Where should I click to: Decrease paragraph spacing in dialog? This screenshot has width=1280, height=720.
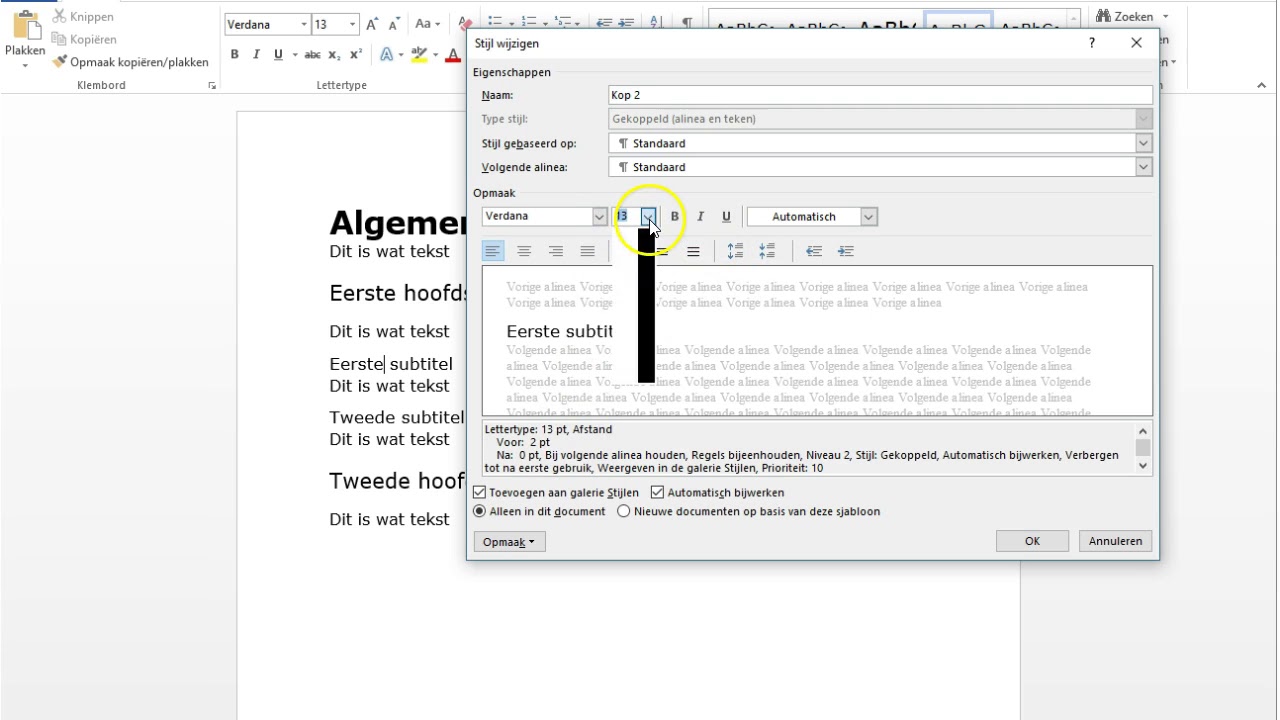(767, 251)
